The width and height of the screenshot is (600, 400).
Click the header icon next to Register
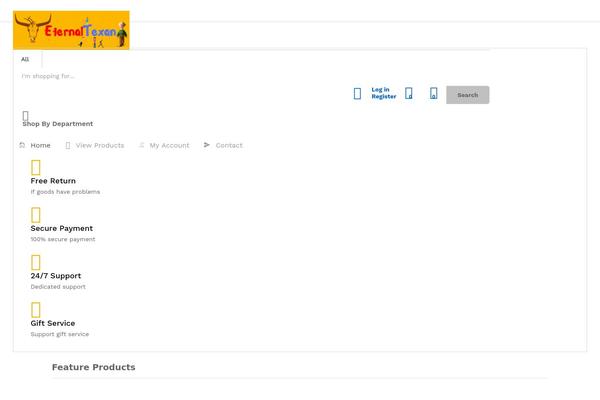click(x=409, y=93)
